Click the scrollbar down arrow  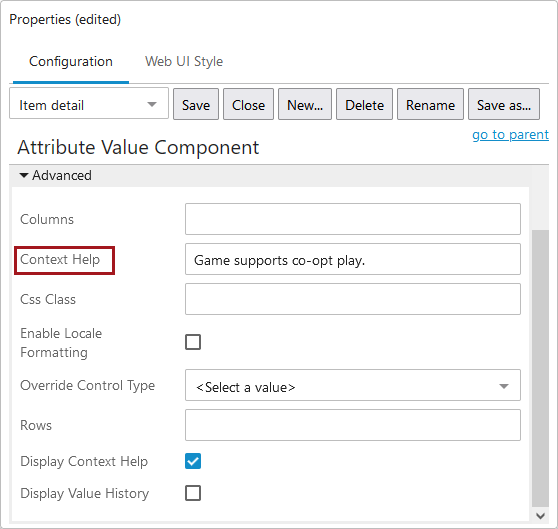[x=540, y=515]
